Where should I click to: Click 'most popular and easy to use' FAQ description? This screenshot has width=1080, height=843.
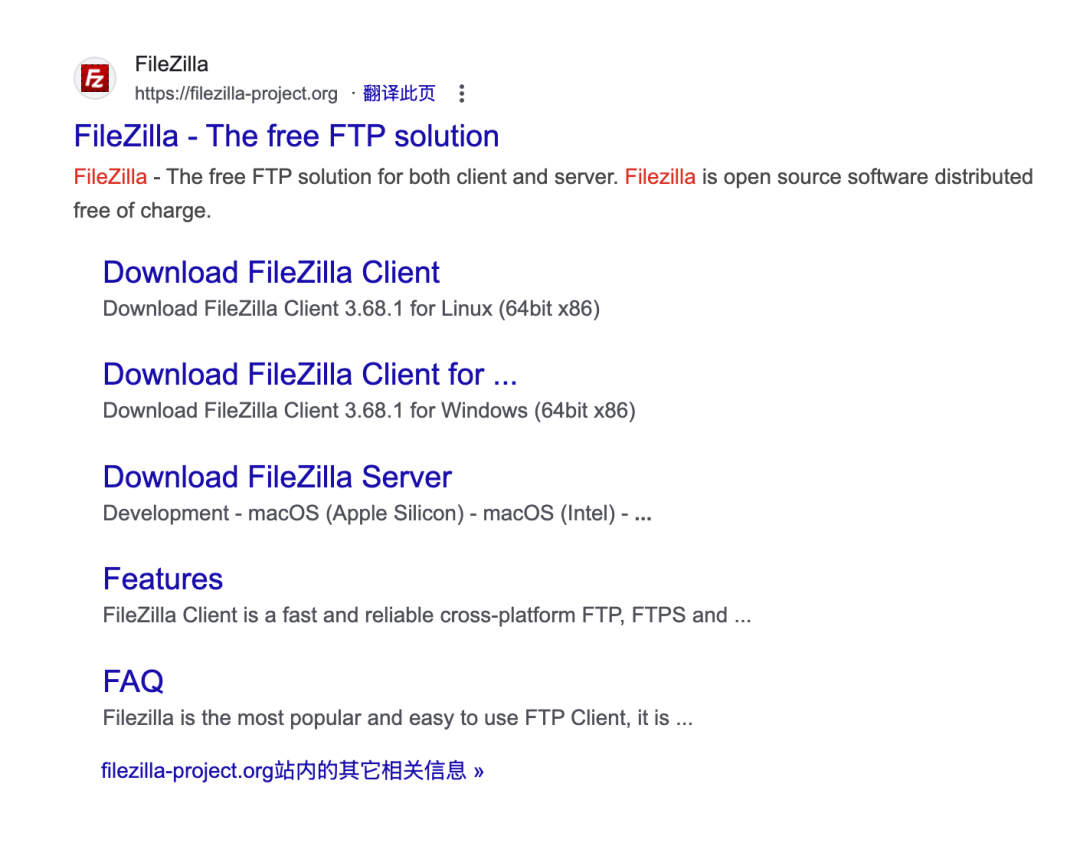pos(397,718)
